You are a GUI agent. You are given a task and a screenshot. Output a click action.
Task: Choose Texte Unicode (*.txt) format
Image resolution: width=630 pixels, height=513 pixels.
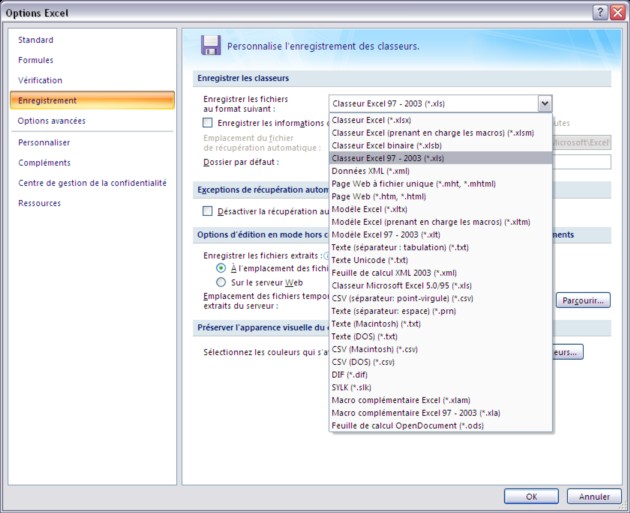pos(440,260)
